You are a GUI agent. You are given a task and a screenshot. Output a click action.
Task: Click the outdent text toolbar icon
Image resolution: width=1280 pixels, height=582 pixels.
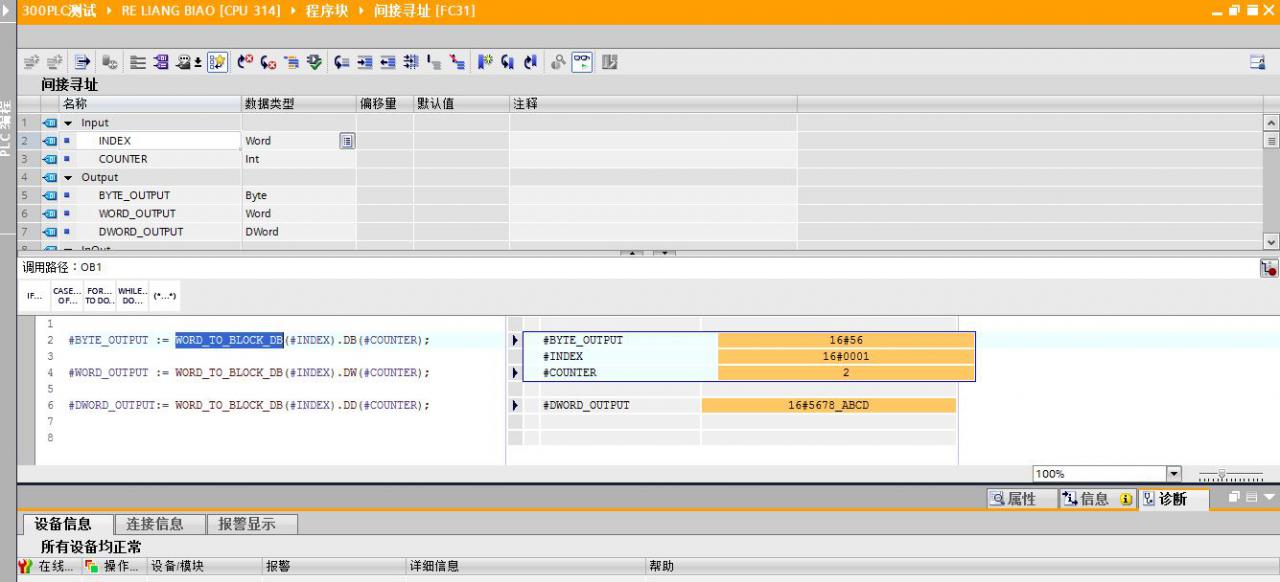[x=388, y=62]
